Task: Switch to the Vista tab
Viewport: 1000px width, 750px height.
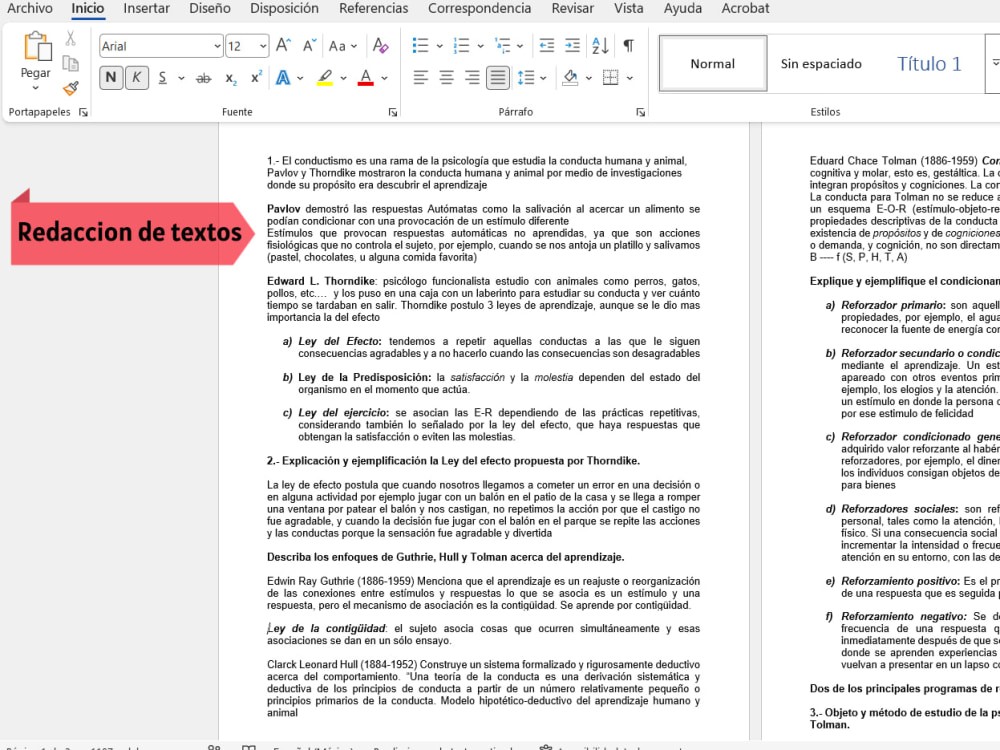Action: (x=628, y=8)
